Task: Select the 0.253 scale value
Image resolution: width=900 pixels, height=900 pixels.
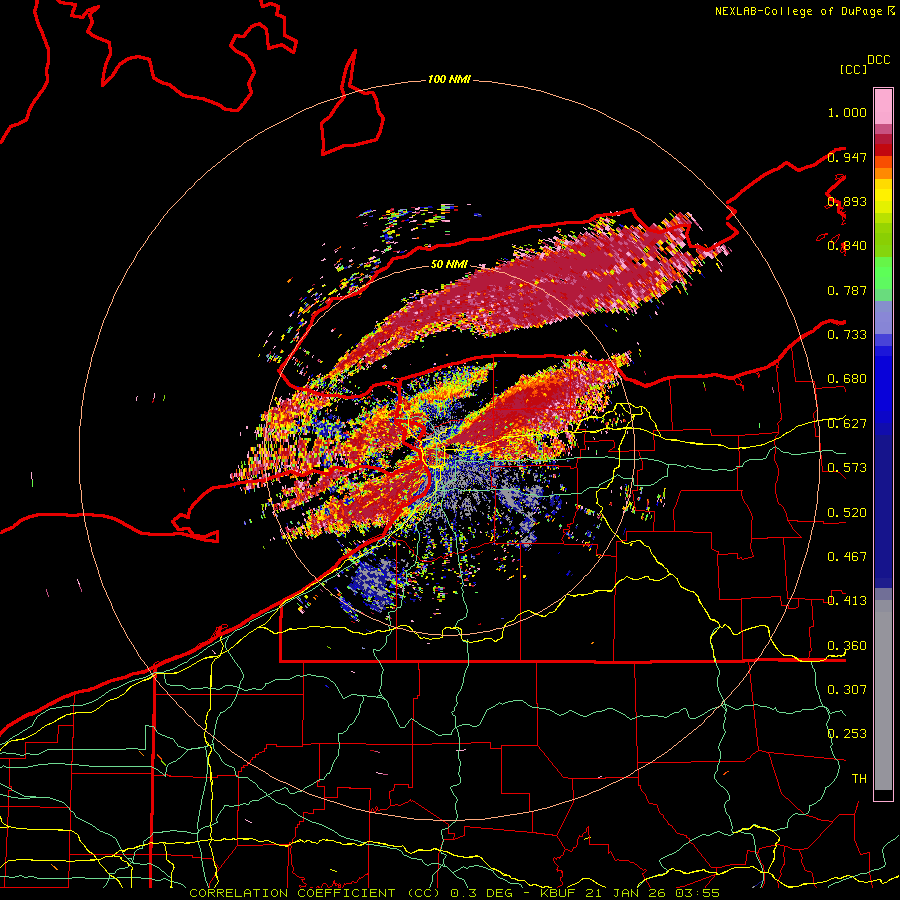Action: [847, 734]
